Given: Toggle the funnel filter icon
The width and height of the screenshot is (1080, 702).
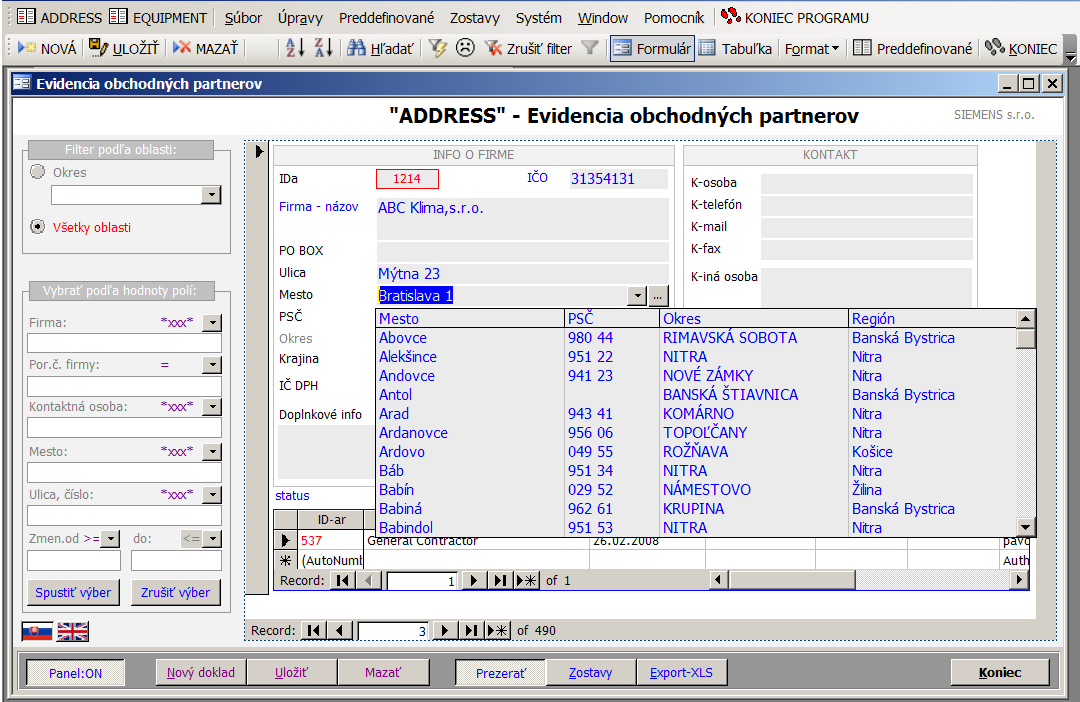Looking at the screenshot, I should 590,48.
